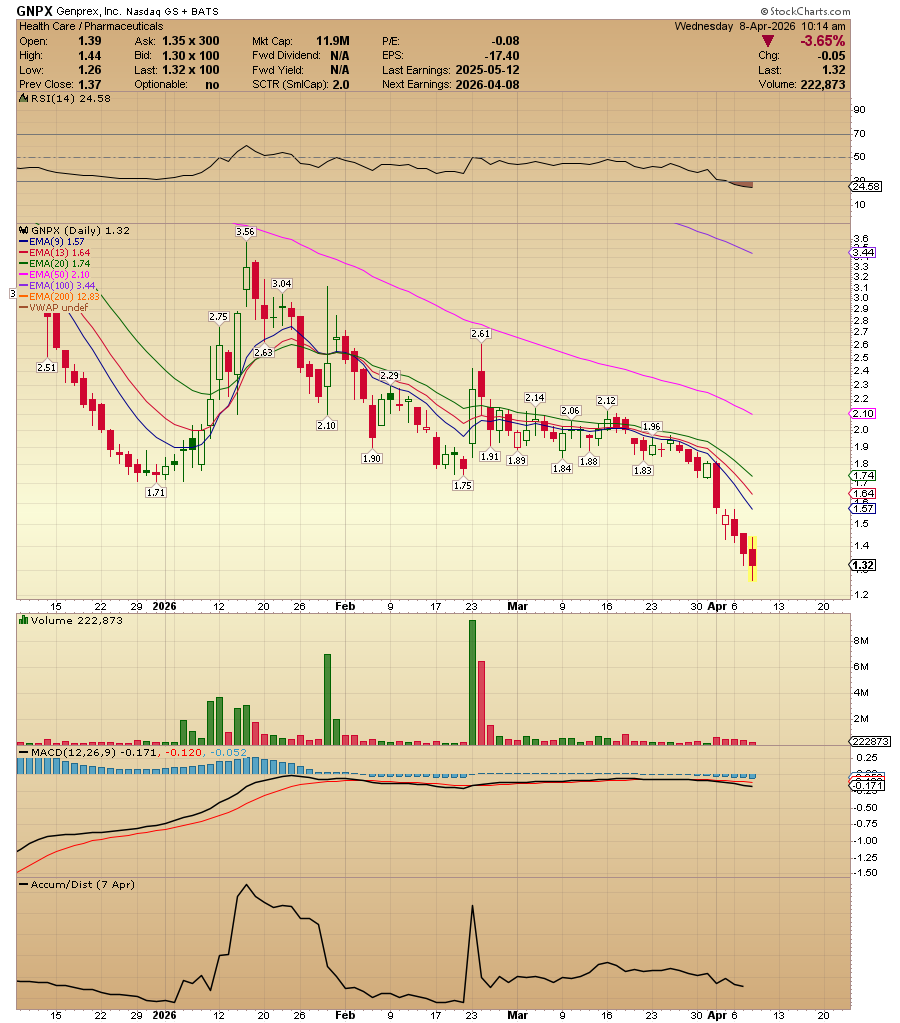Click the Ask quote 1.35 x 300
This screenshot has width=900, height=1023.
191,40
